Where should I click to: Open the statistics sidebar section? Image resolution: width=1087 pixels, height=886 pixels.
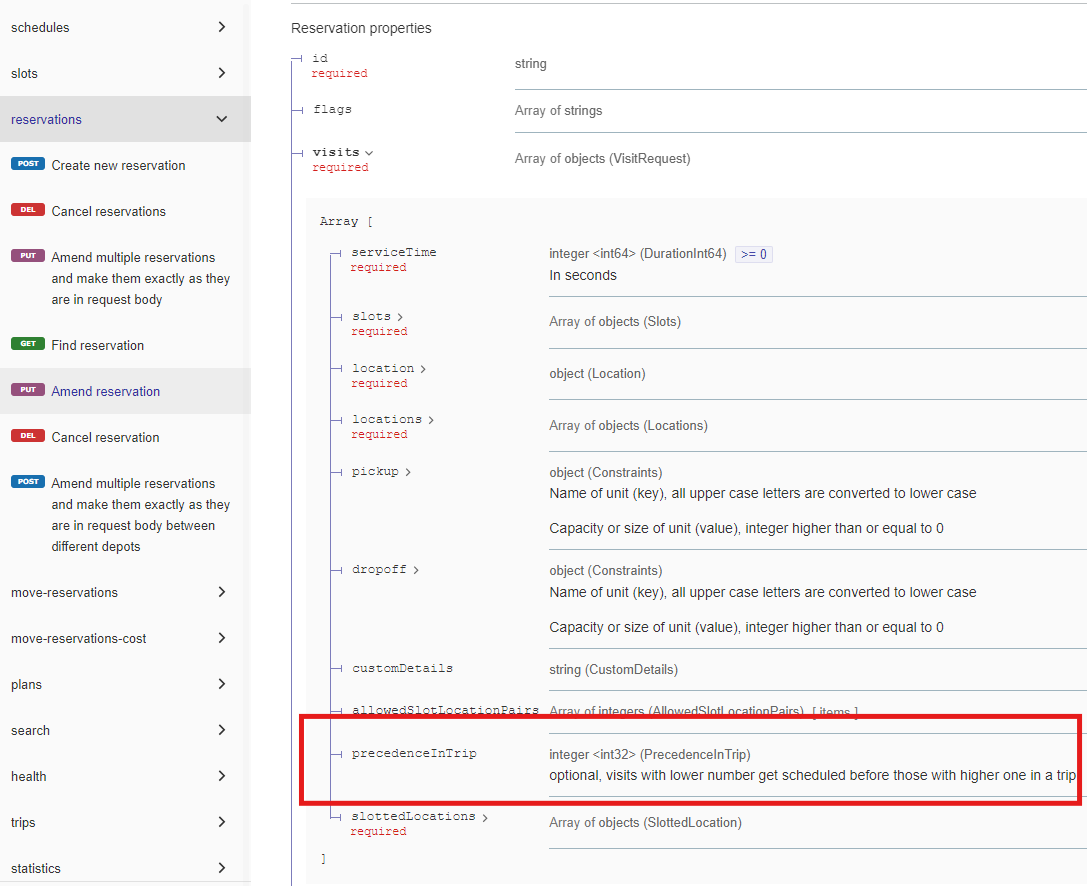(x=36, y=868)
